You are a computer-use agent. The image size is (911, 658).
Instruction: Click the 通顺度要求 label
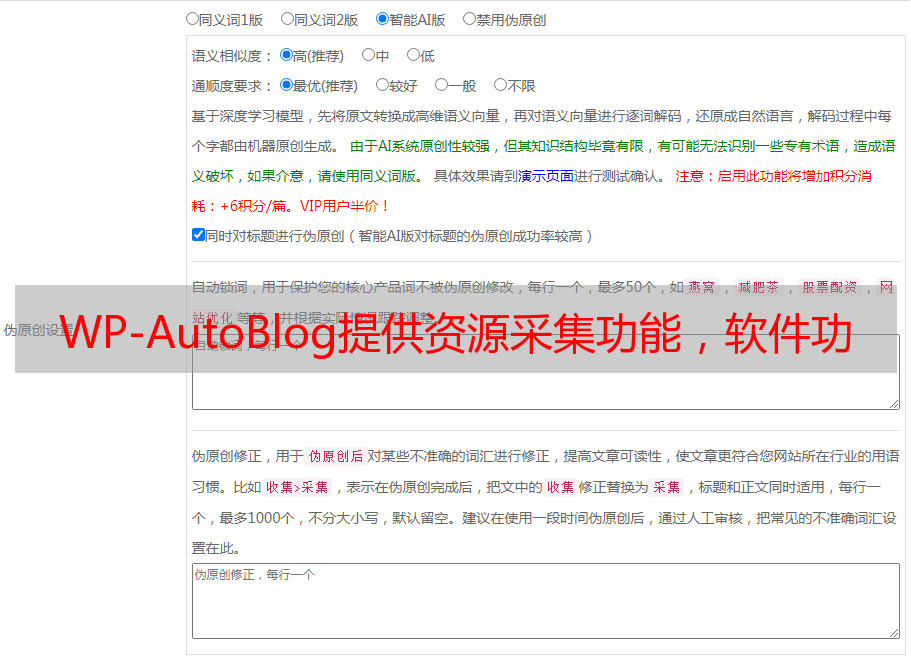point(231,87)
